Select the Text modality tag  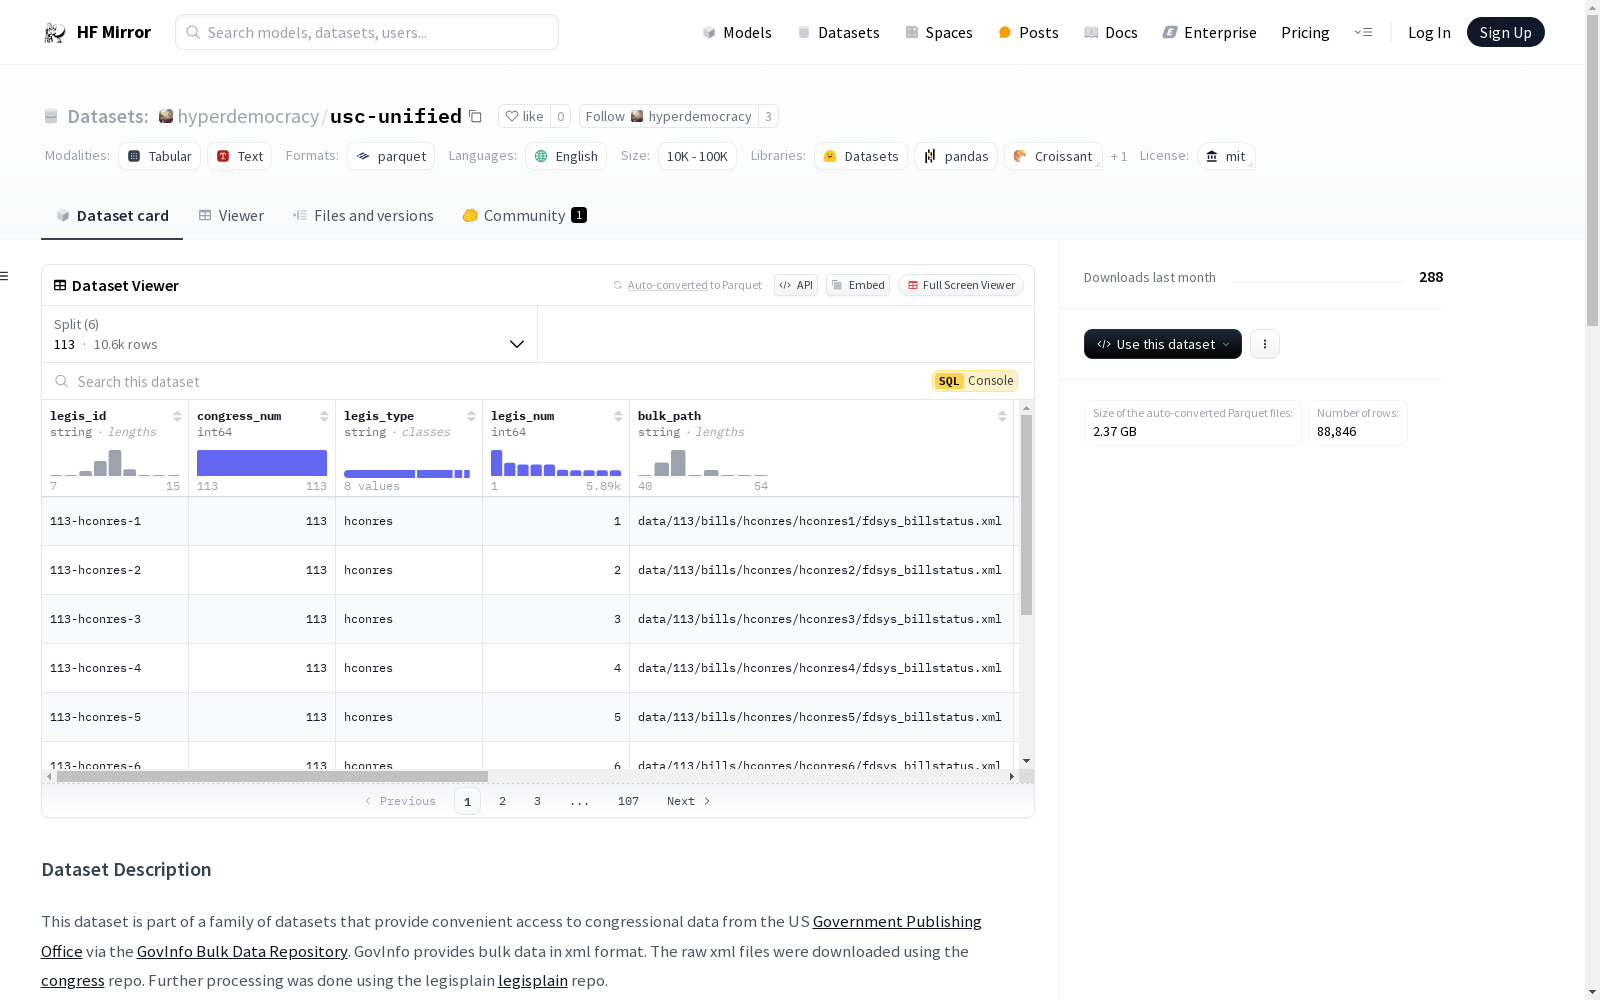(x=240, y=156)
